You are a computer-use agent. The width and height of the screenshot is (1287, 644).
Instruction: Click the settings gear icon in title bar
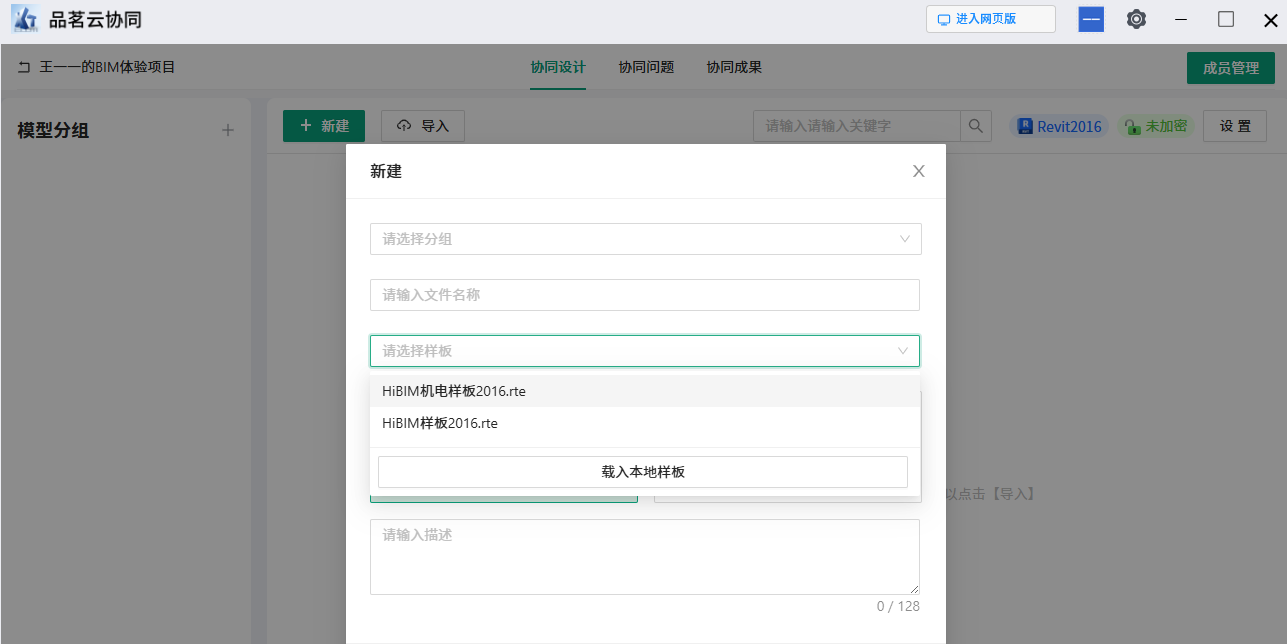tap(1136, 19)
